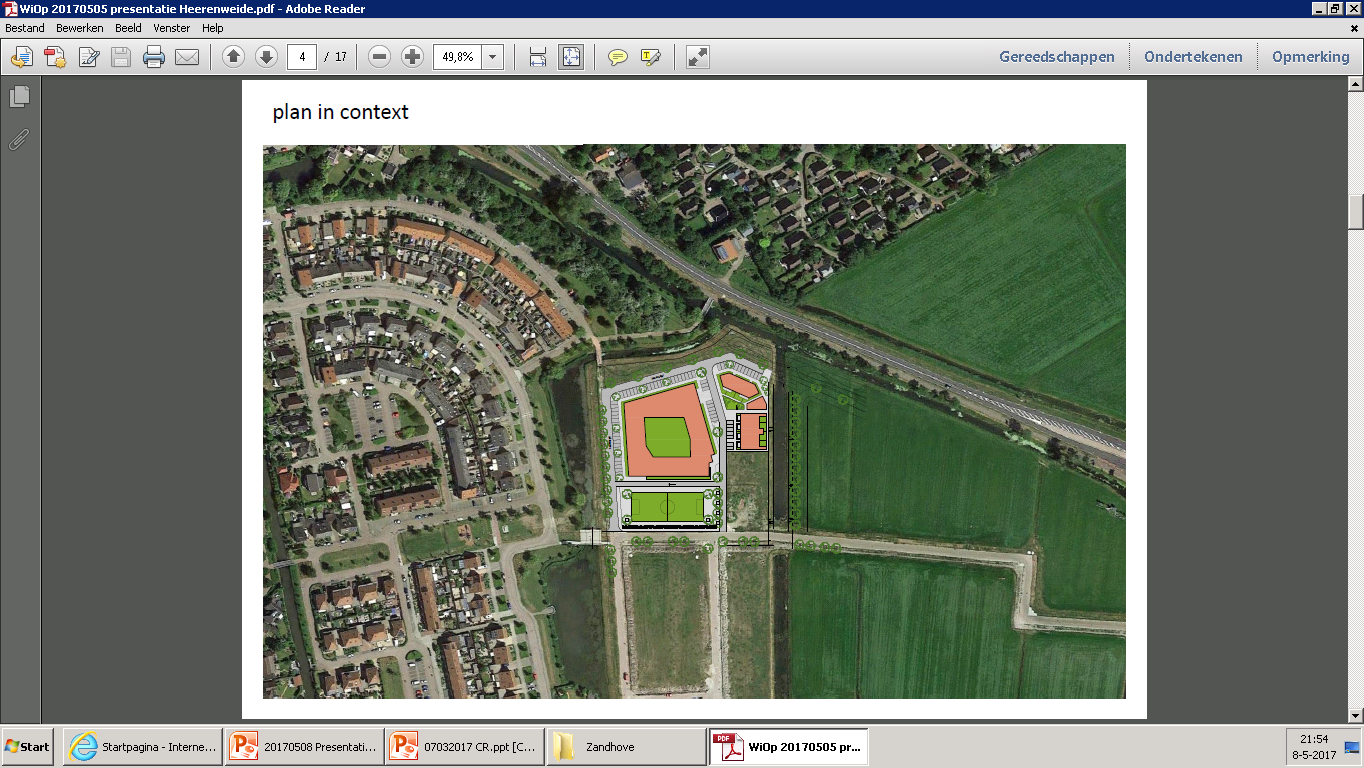
Task: Click the Open file icon
Action: (x=22, y=57)
